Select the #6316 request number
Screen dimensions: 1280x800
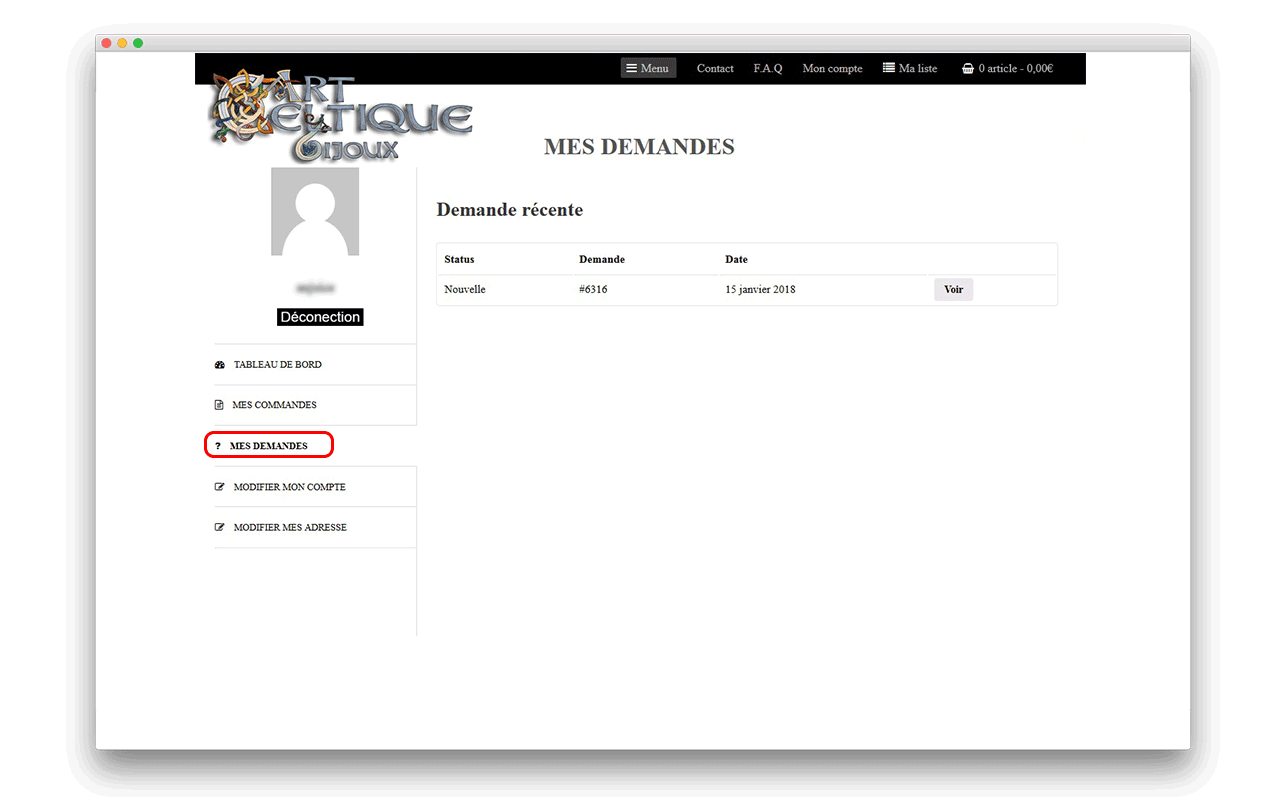coord(593,290)
